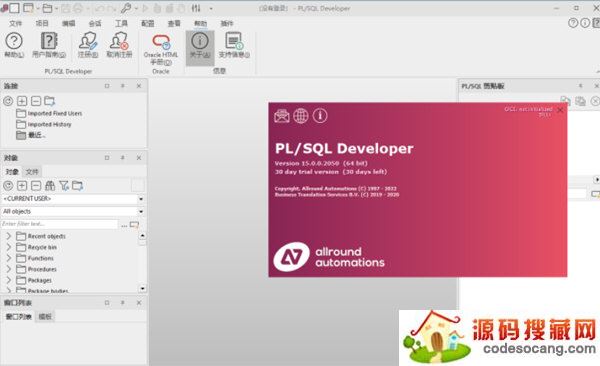Select the Imported History folder
Viewport: 600px width, 366px height.
[x=44, y=124]
